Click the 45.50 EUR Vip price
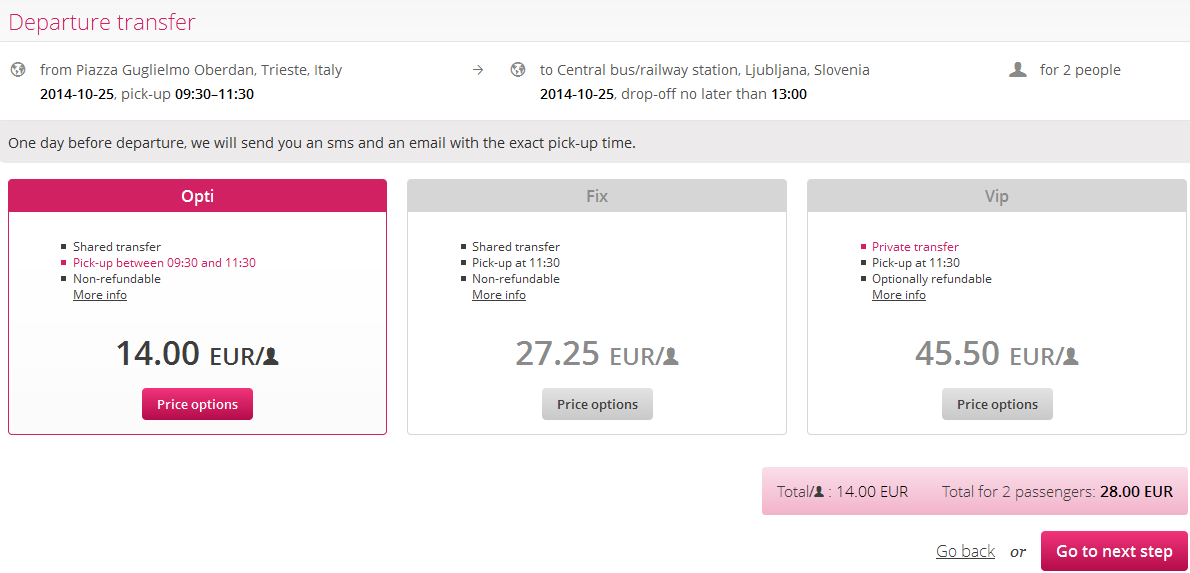This screenshot has height=573, width=1190. [996, 354]
